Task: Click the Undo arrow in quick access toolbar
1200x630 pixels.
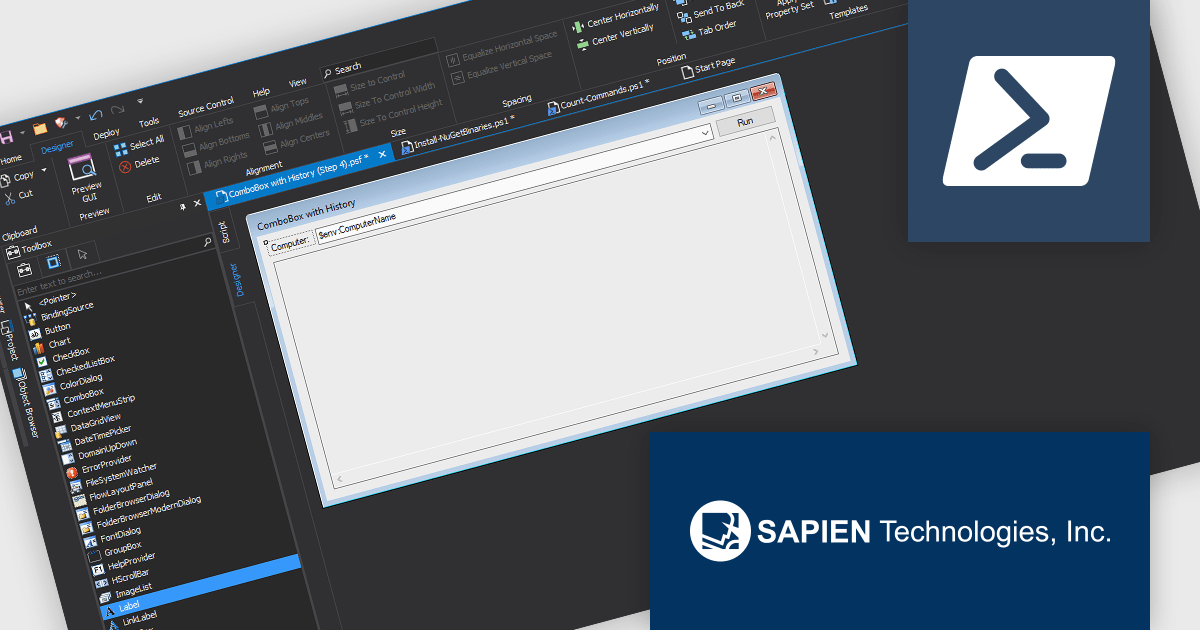Action: tap(95, 114)
